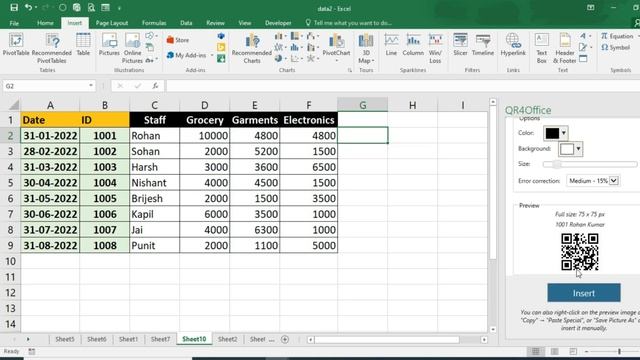
Task: Open the QR Background color dropdown
Action: coord(578,149)
